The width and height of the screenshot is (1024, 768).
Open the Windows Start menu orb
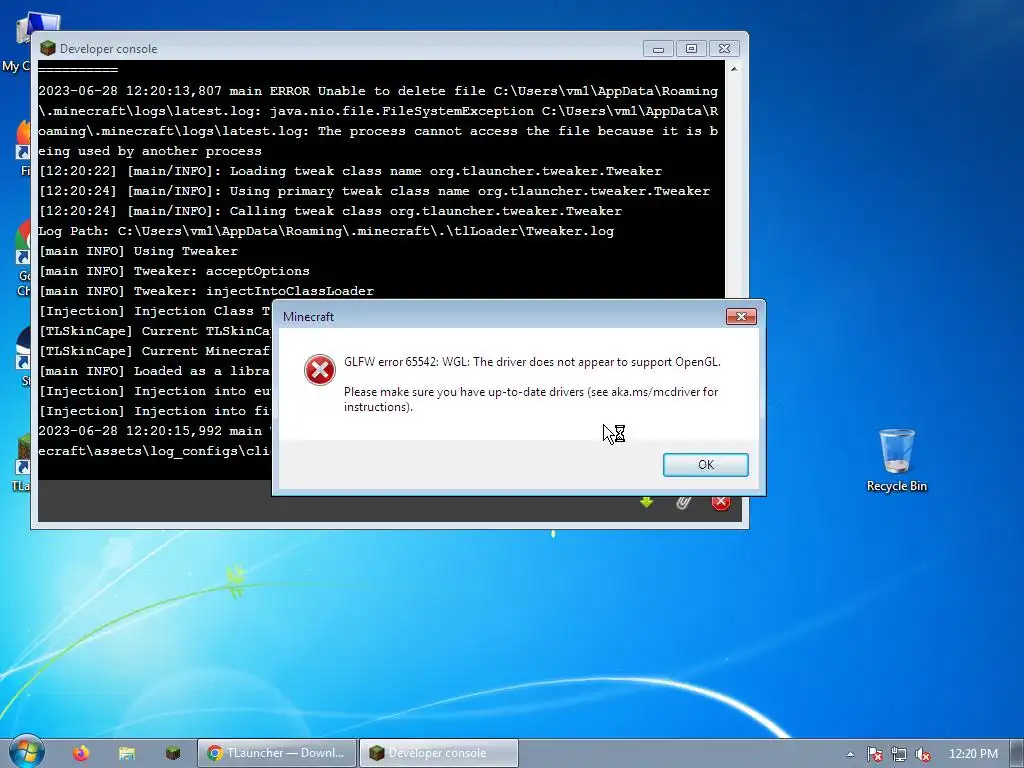(x=26, y=752)
